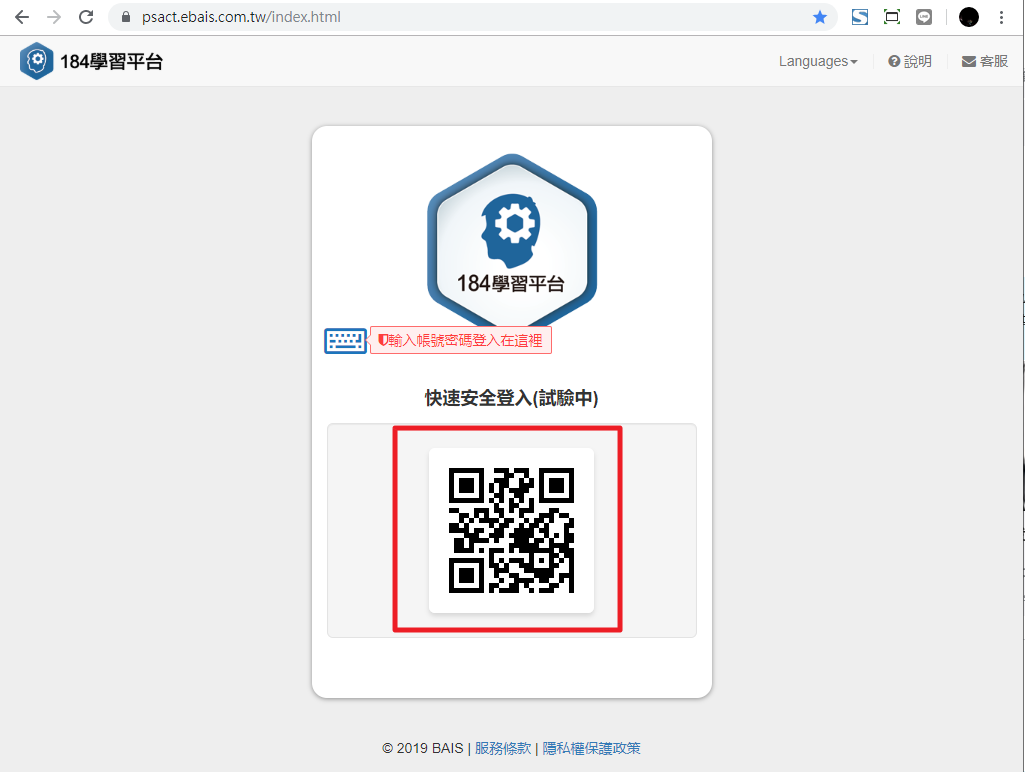This screenshot has height=772, width=1025.
Task: Click the large hexagon 184學習平台 logo
Action: coord(512,241)
